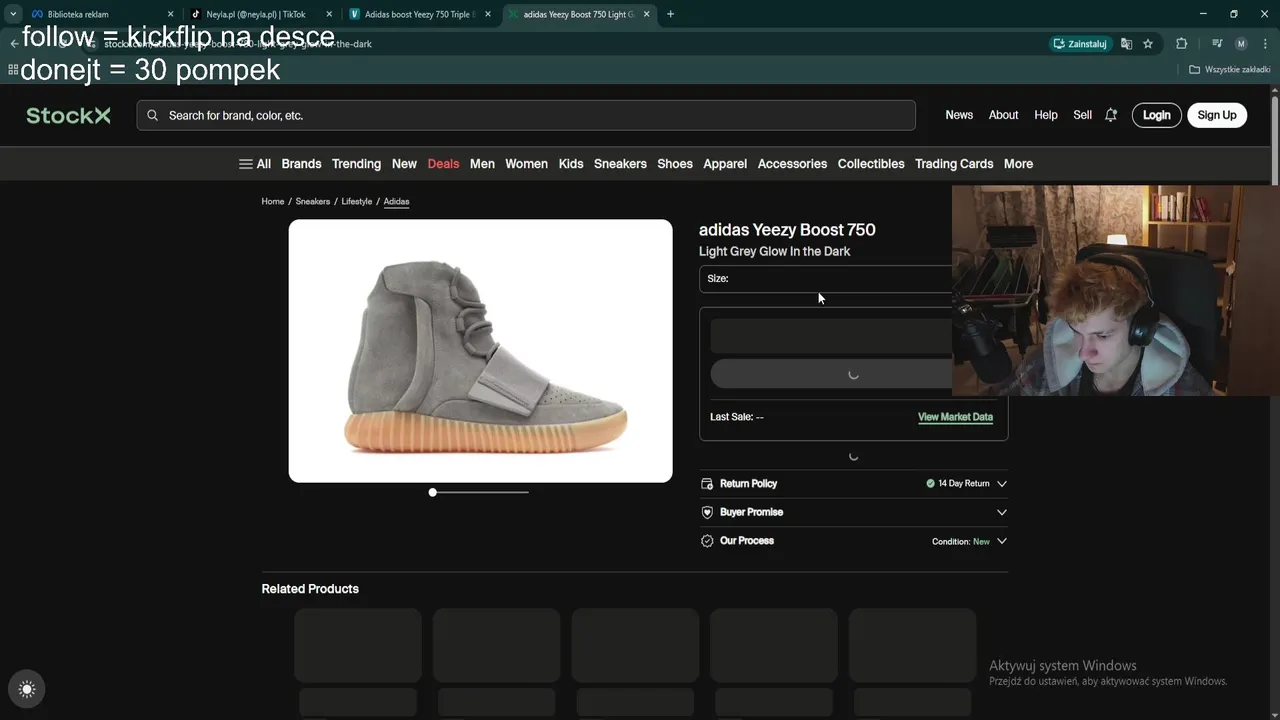Screen dimensions: 1280x720
Task: Open the browser profile M avatar
Action: pyautogui.click(x=1241, y=44)
